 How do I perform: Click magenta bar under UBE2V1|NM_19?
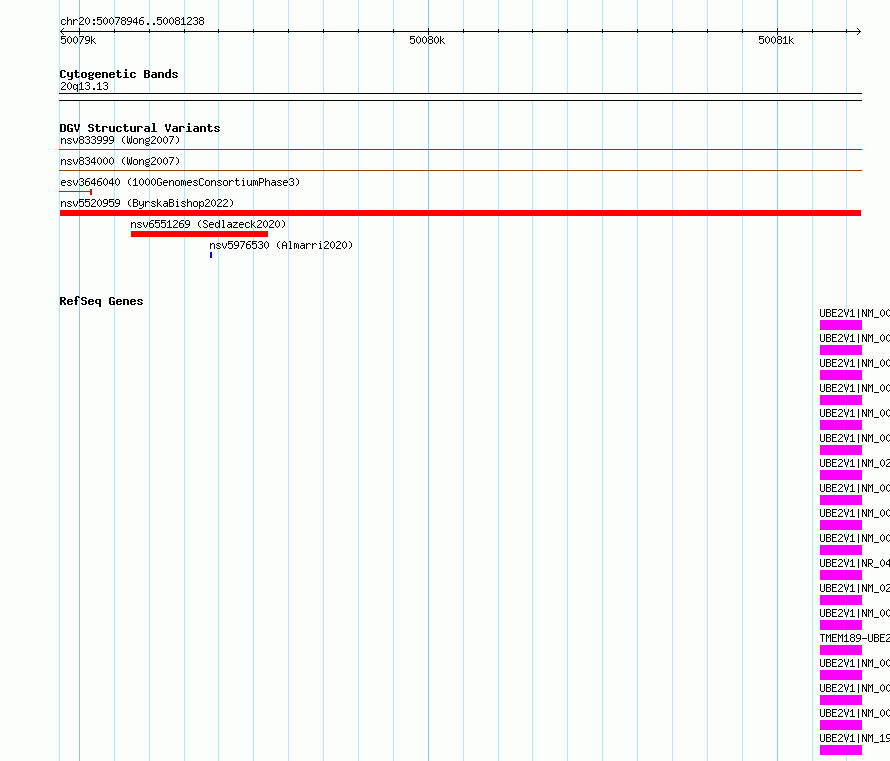pyautogui.click(x=841, y=750)
